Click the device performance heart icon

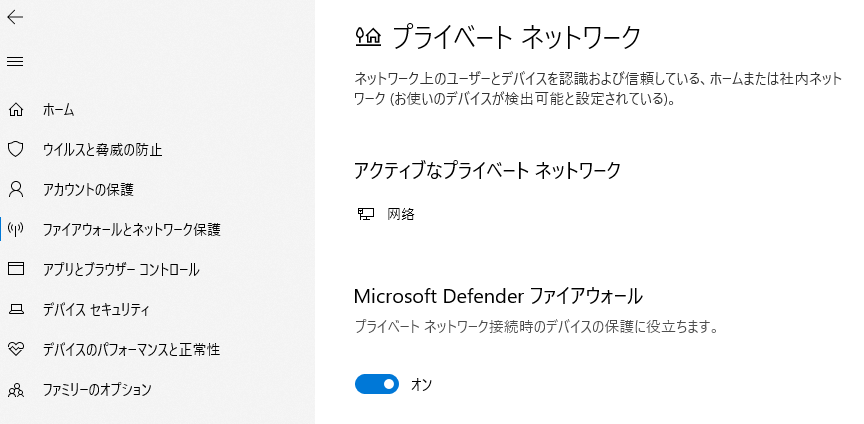(15, 349)
